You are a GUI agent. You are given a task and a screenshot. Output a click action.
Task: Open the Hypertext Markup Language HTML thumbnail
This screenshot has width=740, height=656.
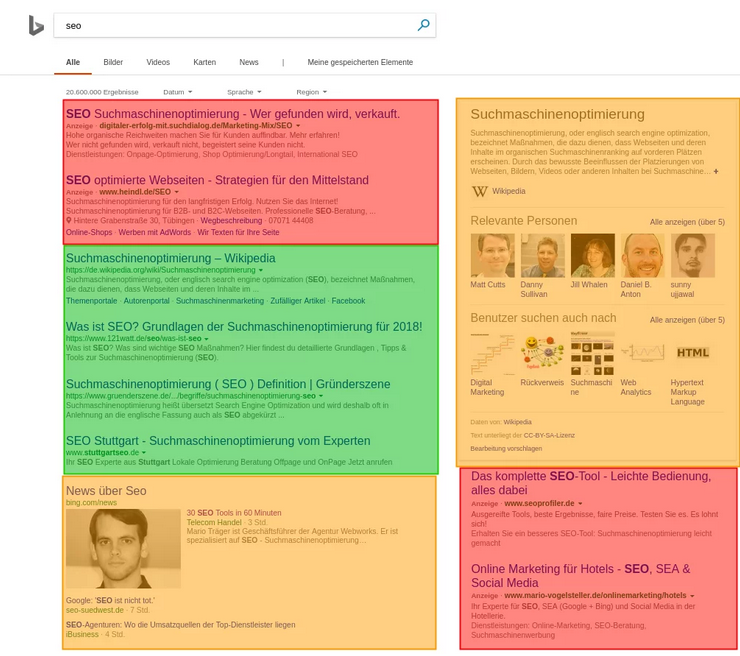point(693,353)
